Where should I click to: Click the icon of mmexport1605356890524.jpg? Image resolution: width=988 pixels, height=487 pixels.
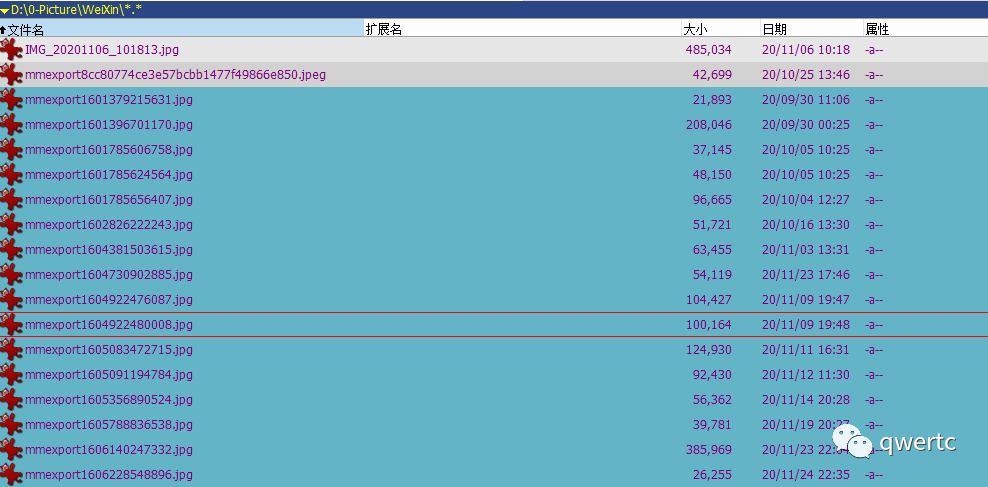point(11,400)
